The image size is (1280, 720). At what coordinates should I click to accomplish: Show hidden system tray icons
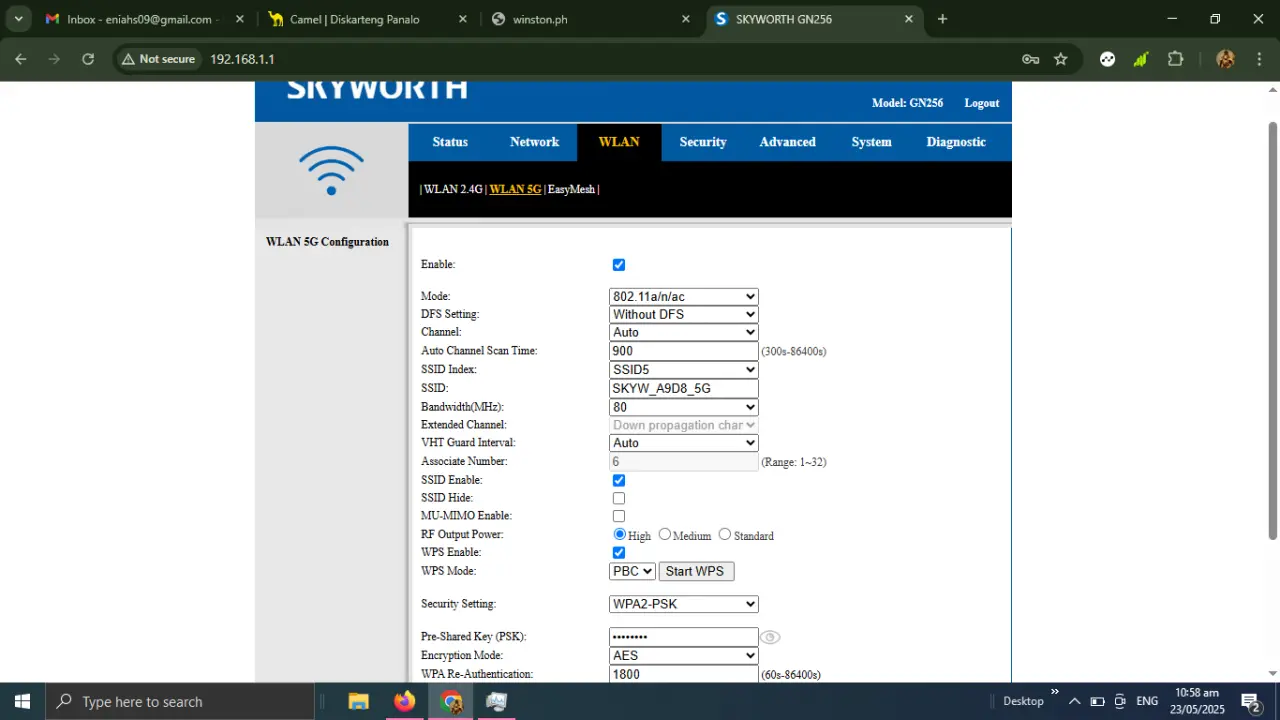(x=1074, y=701)
